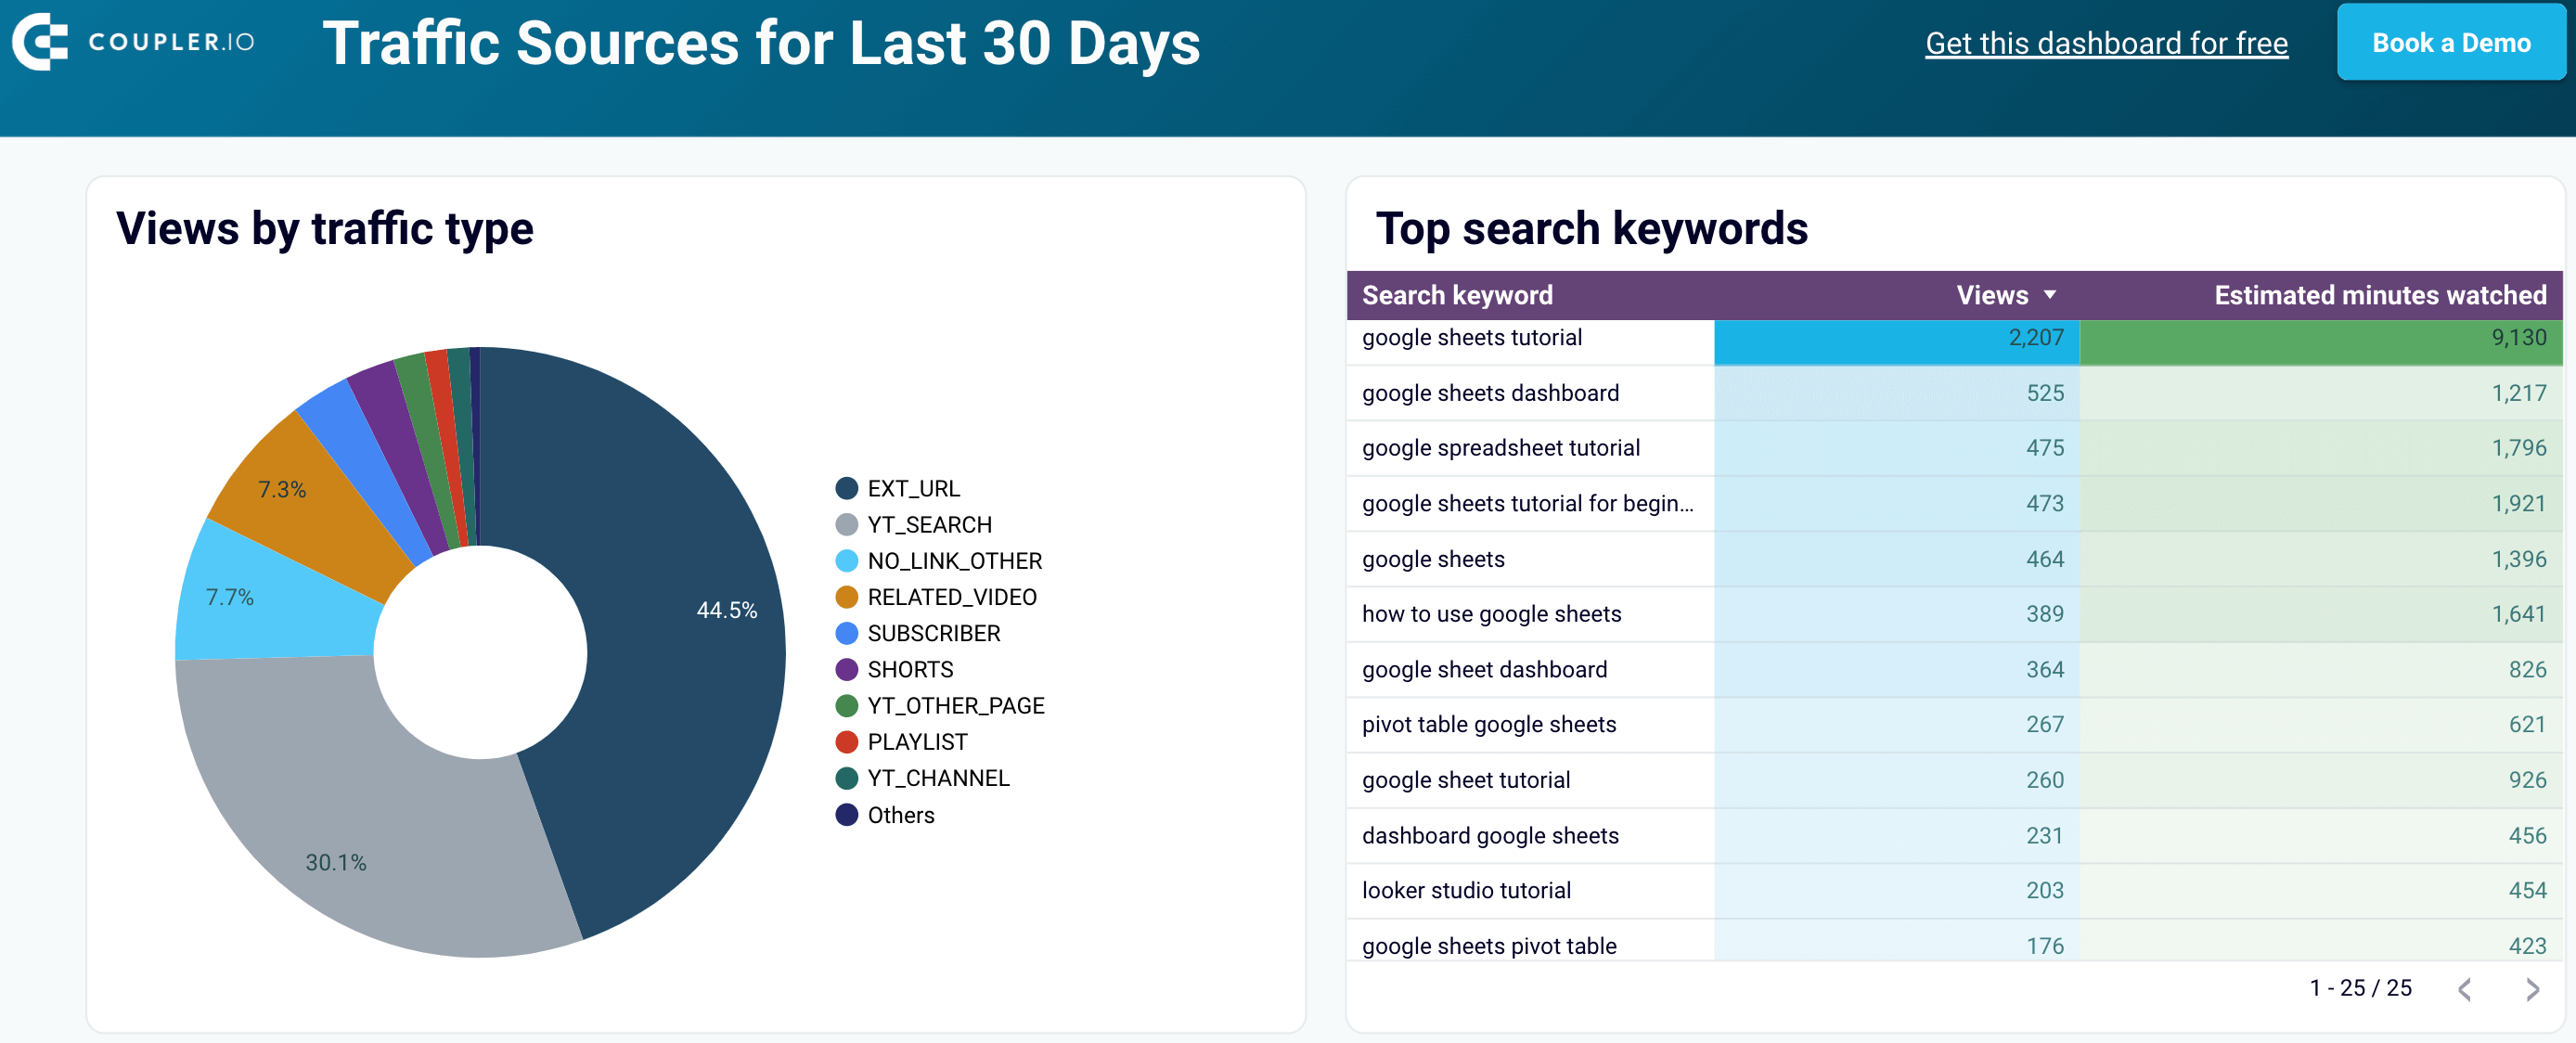The height and width of the screenshot is (1043, 2576).
Task: Click the Coupler.io logo
Action: (133, 42)
